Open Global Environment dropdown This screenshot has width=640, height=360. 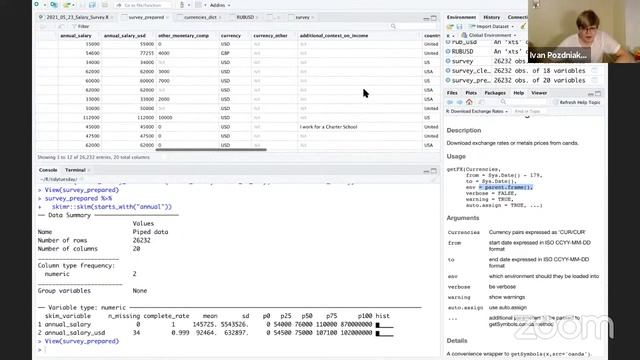(x=489, y=36)
